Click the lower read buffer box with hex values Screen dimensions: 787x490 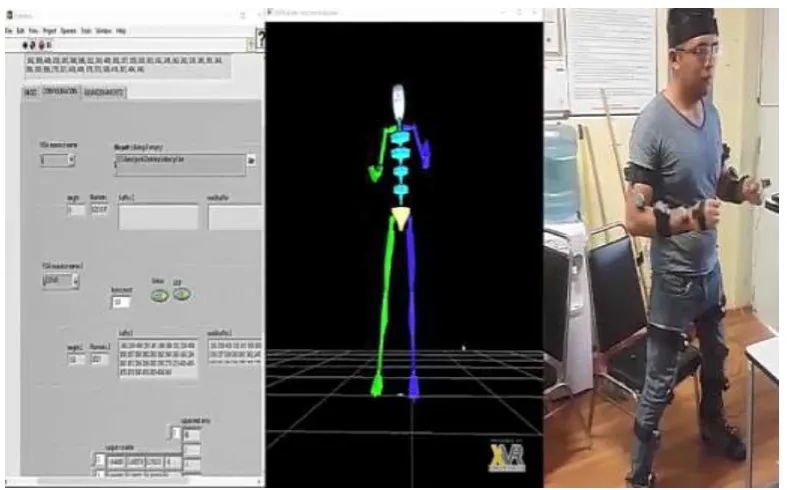(x=235, y=351)
